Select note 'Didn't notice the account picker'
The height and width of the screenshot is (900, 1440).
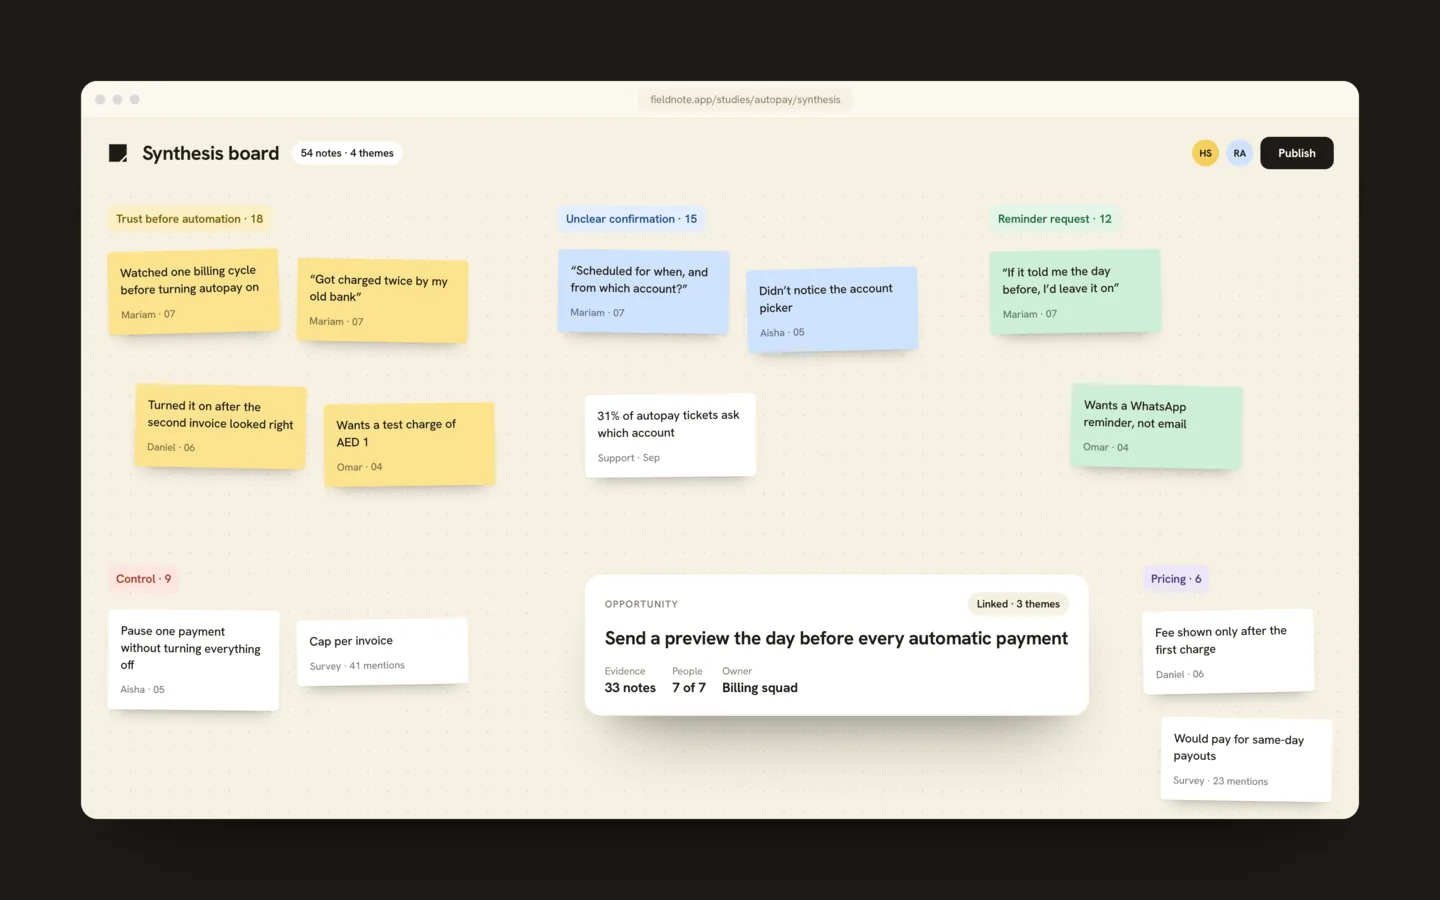tap(832, 309)
